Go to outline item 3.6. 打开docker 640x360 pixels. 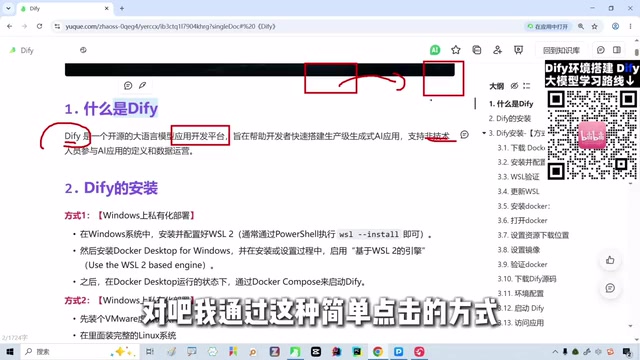[x=522, y=220]
